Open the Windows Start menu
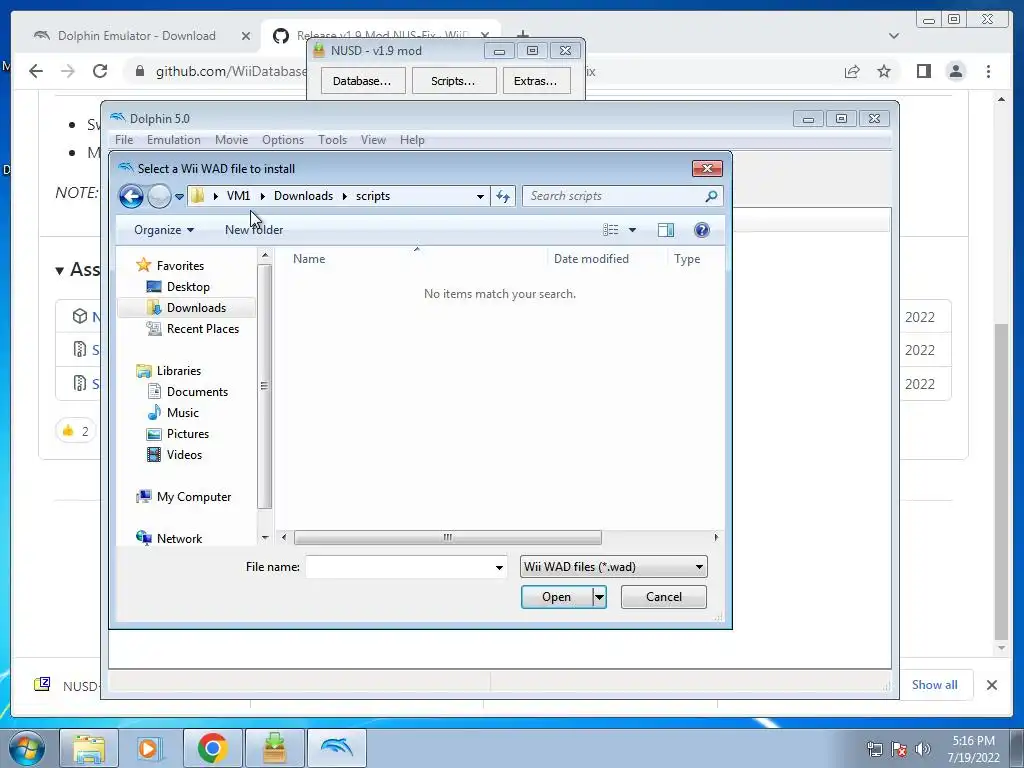The image size is (1024, 768). (28, 748)
